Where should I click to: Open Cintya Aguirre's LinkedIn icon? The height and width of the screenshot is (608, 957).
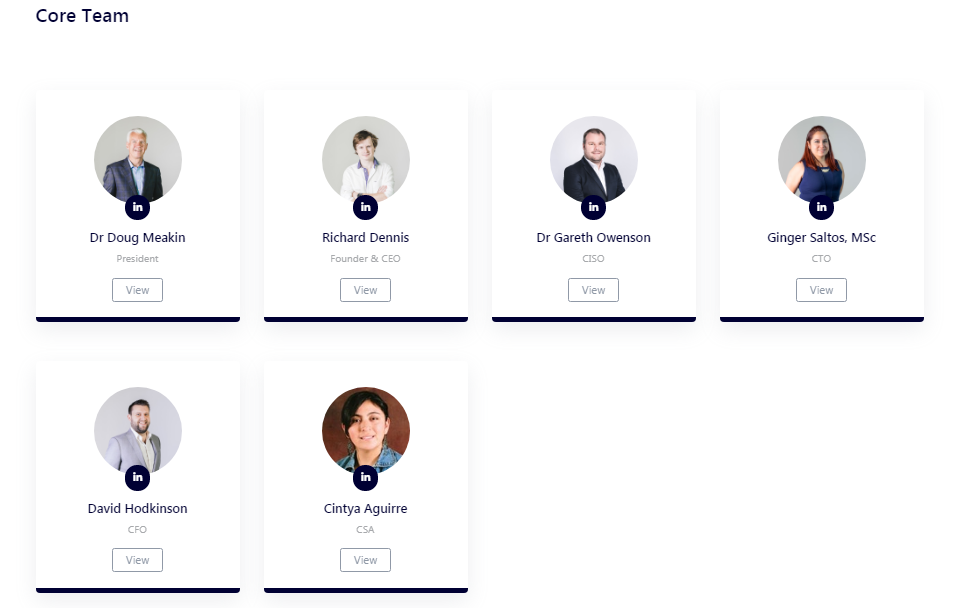(x=366, y=477)
